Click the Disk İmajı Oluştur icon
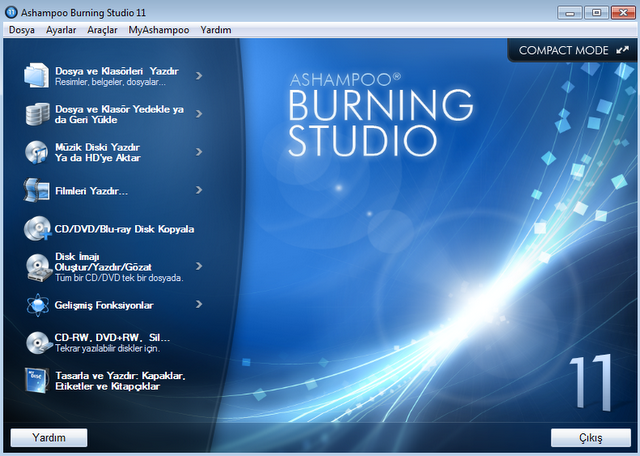The width and height of the screenshot is (640, 456). click(36, 267)
